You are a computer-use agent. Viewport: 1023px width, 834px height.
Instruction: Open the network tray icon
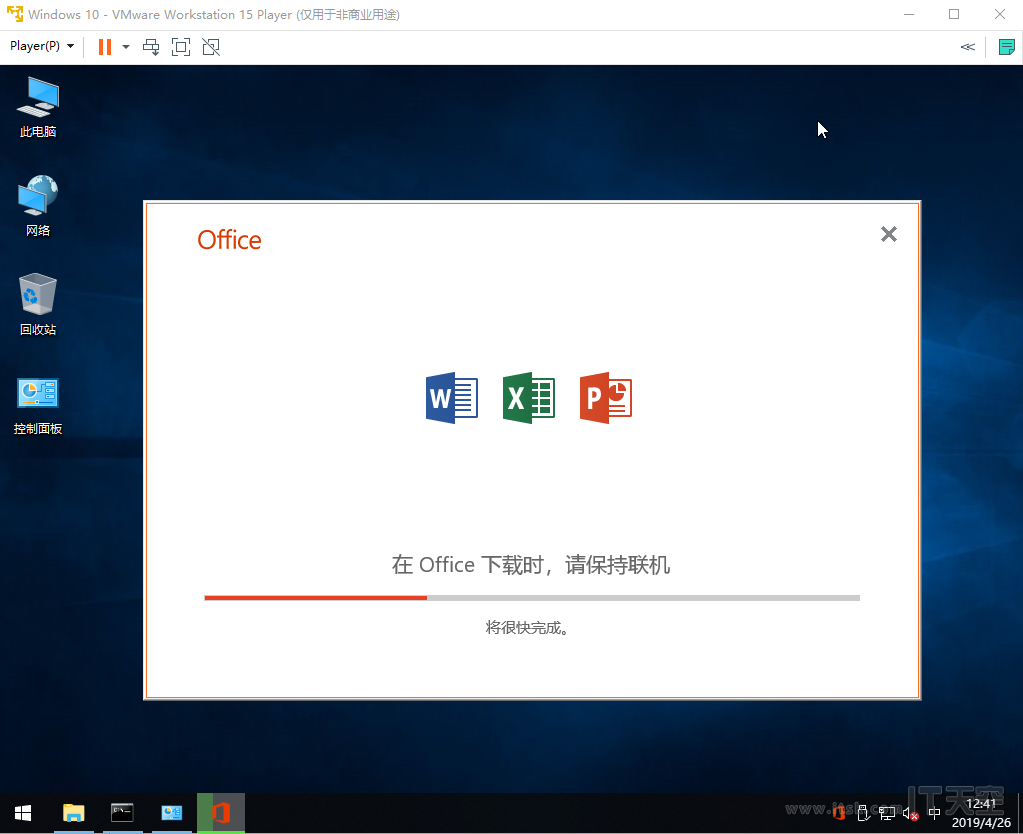(x=887, y=812)
